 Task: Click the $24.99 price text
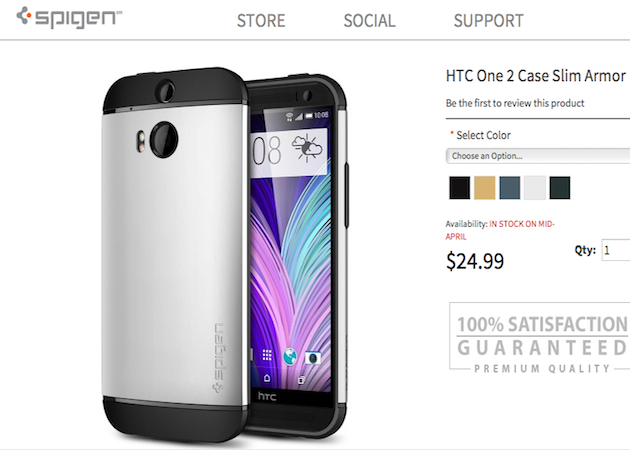[475, 261]
